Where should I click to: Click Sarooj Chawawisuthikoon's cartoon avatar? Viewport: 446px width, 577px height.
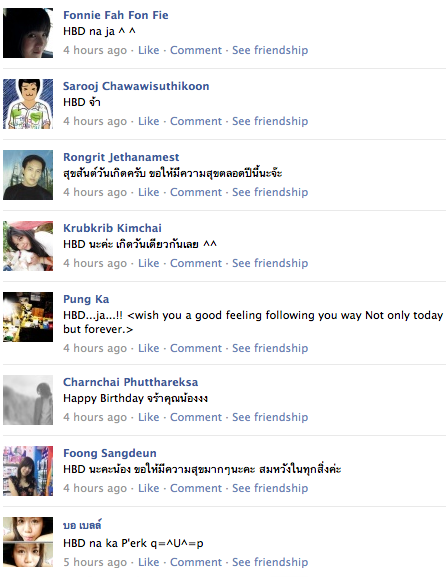coord(28,104)
